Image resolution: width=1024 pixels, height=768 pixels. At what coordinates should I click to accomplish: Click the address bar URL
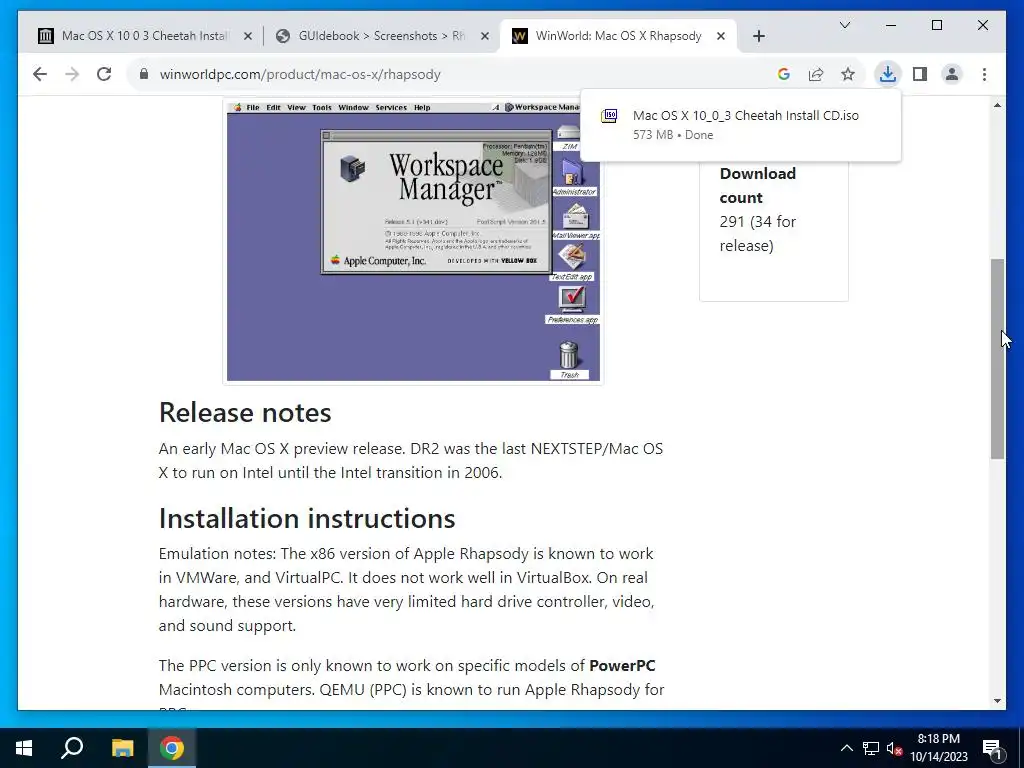pyautogui.click(x=300, y=74)
